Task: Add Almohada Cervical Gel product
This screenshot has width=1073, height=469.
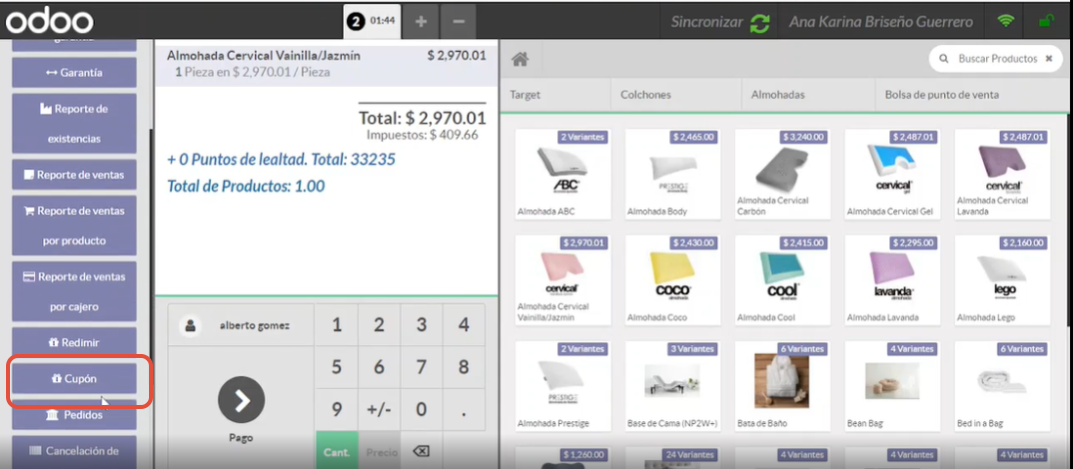Action: point(892,175)
